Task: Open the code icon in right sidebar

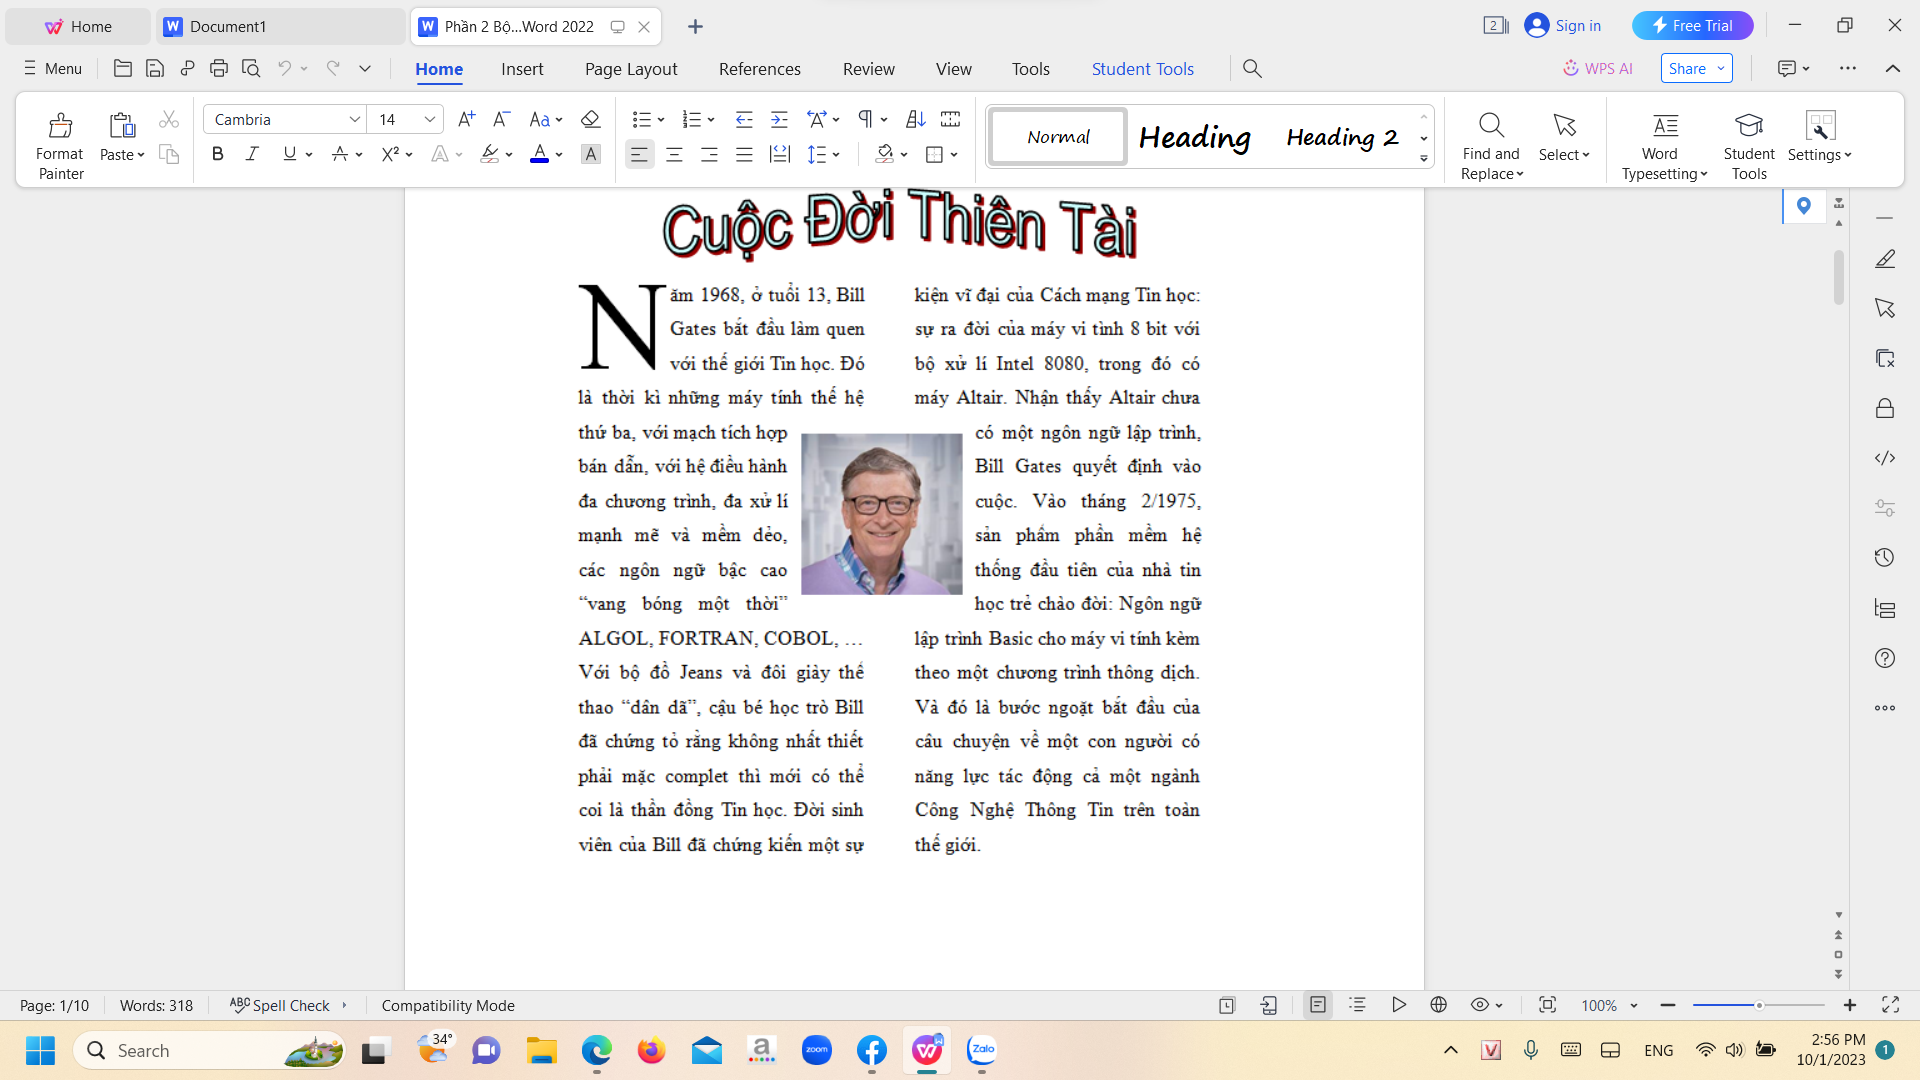Action: (1885, 458)
